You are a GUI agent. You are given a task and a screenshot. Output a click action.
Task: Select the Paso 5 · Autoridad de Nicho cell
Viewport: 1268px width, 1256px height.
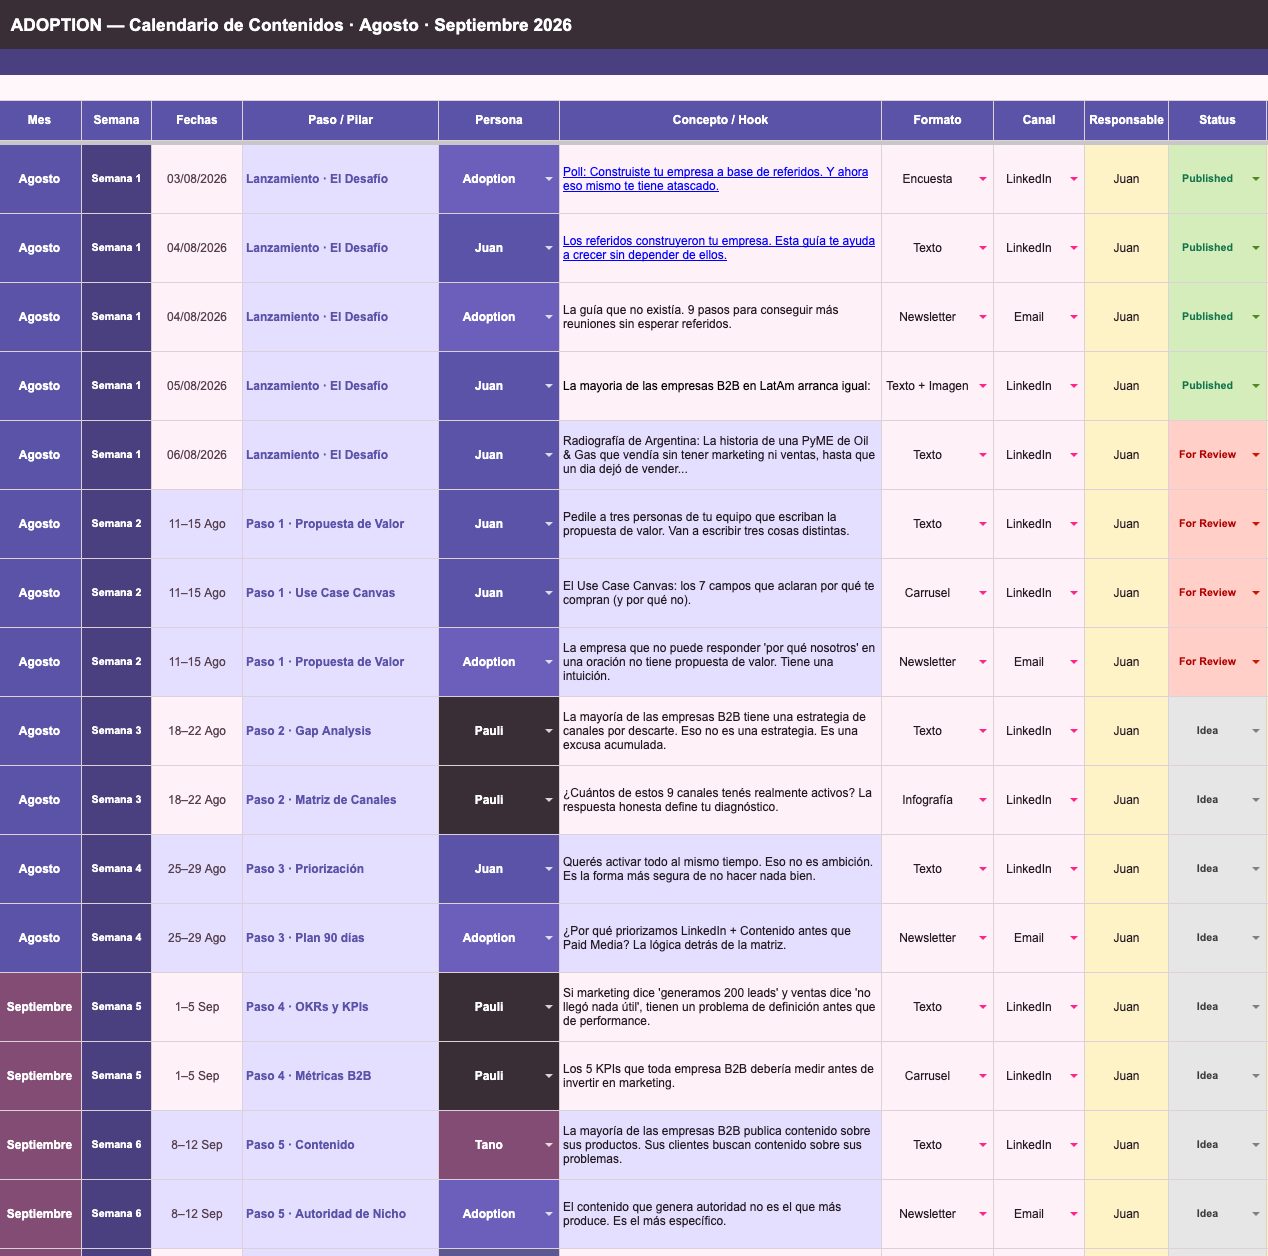click(340, 1214)
